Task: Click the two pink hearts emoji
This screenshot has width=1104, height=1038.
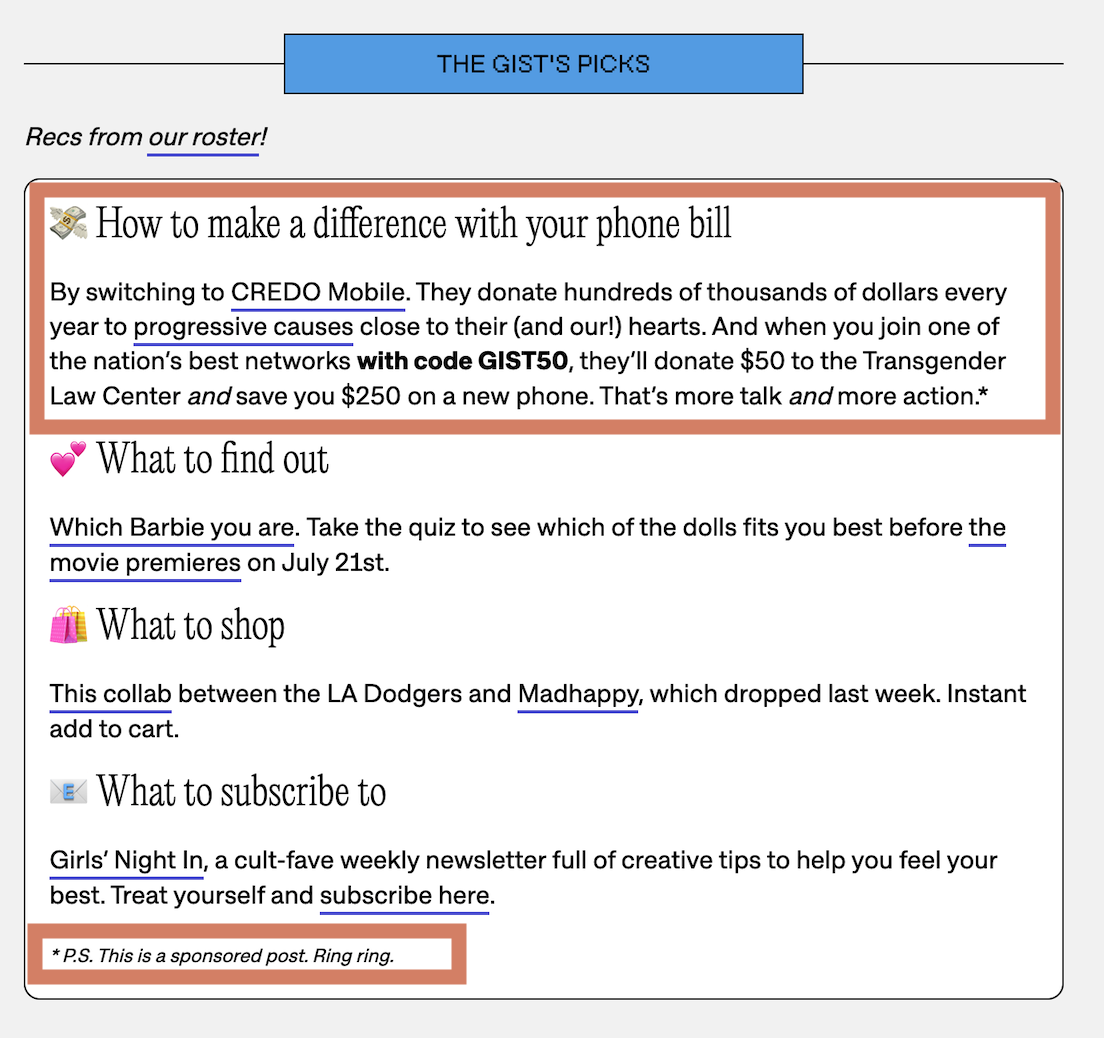Action: 68,458
